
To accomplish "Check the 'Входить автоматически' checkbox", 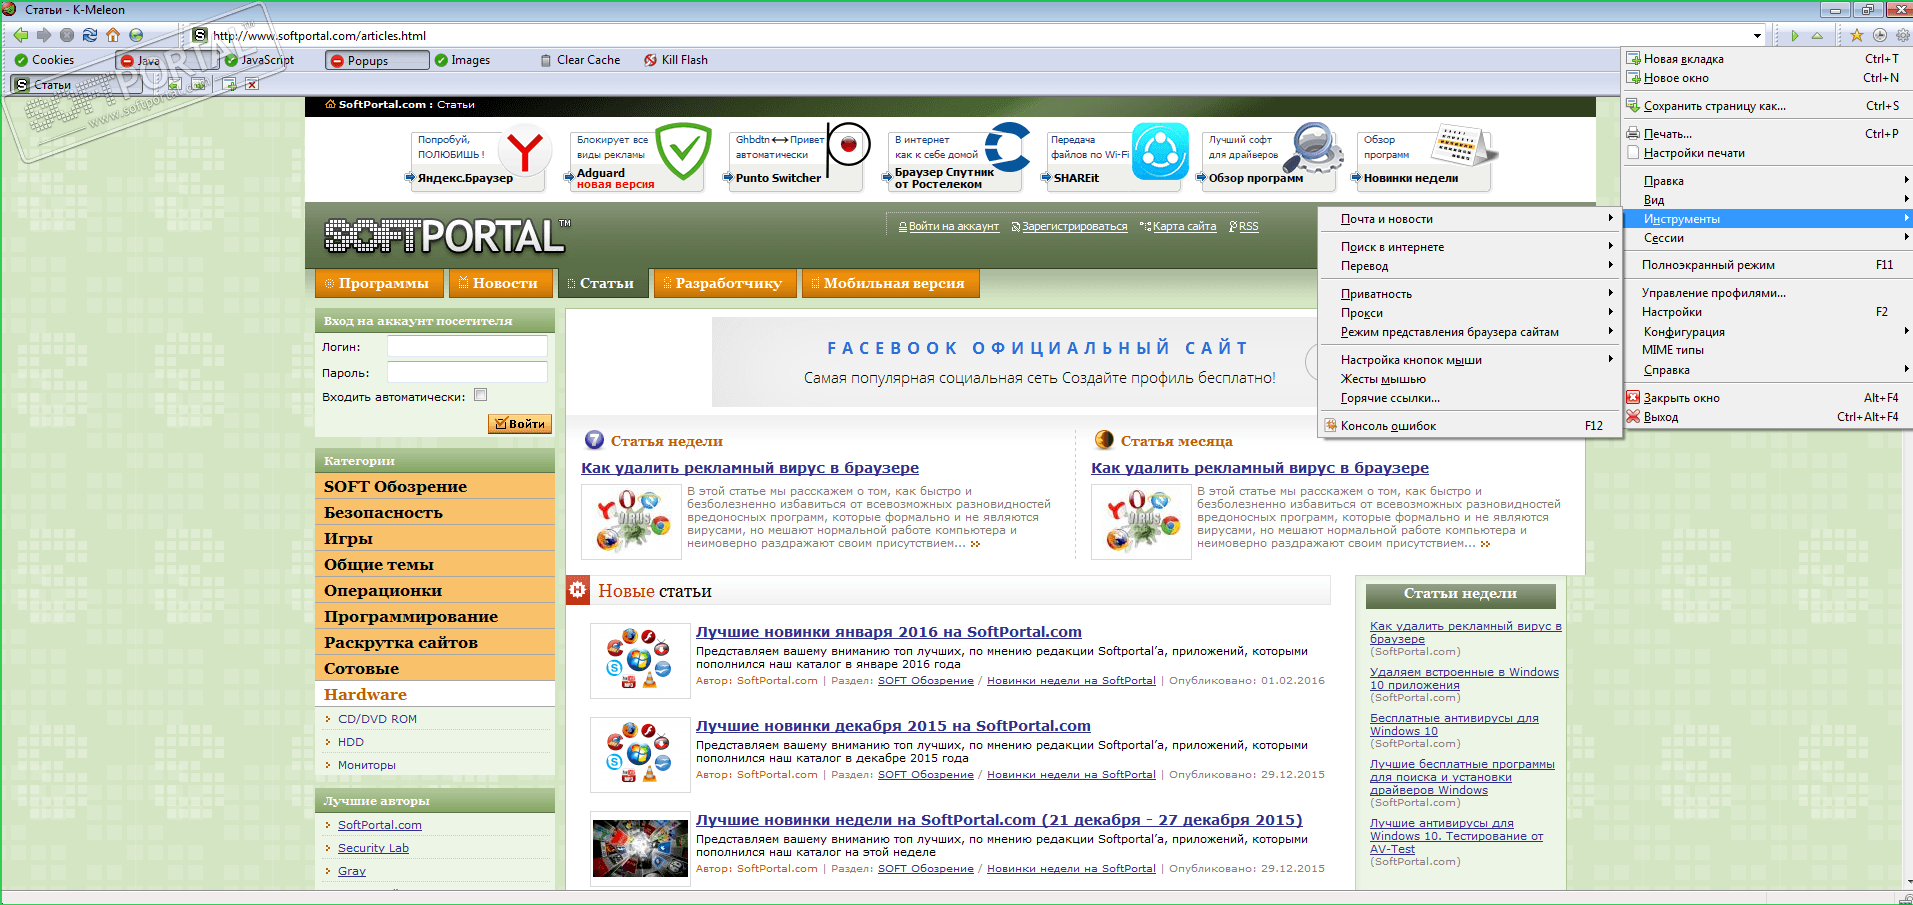I will 481,395.
